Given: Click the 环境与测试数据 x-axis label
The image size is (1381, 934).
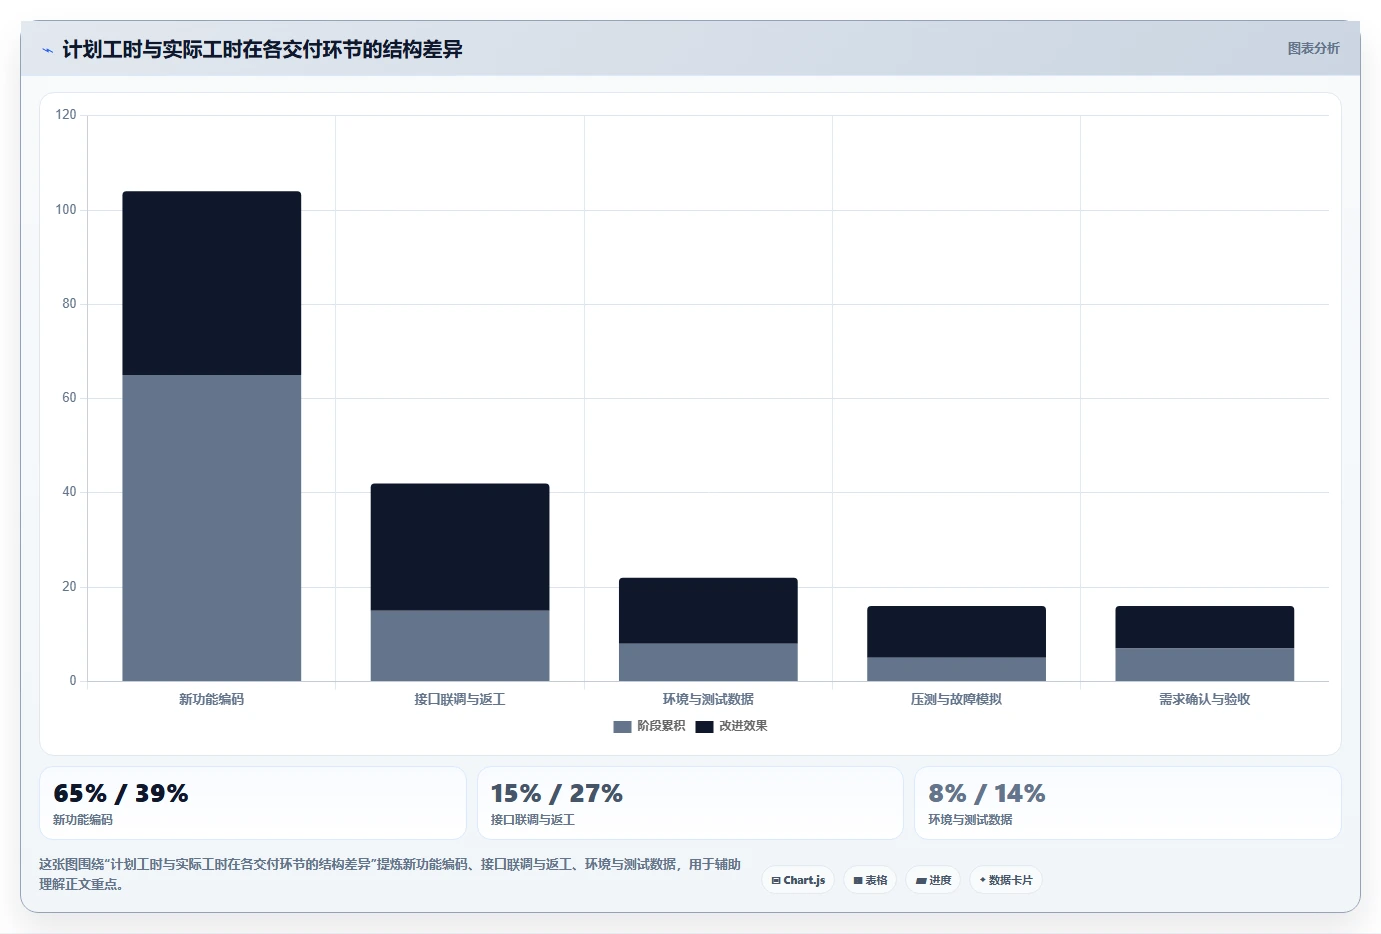Looking at the screenshot, I should click(708, 699).
